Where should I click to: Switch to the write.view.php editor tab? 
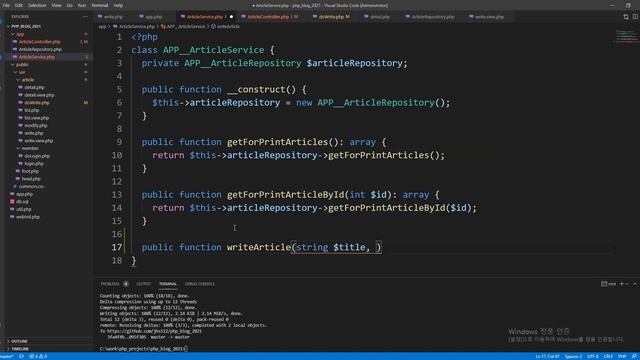(489, 17)
